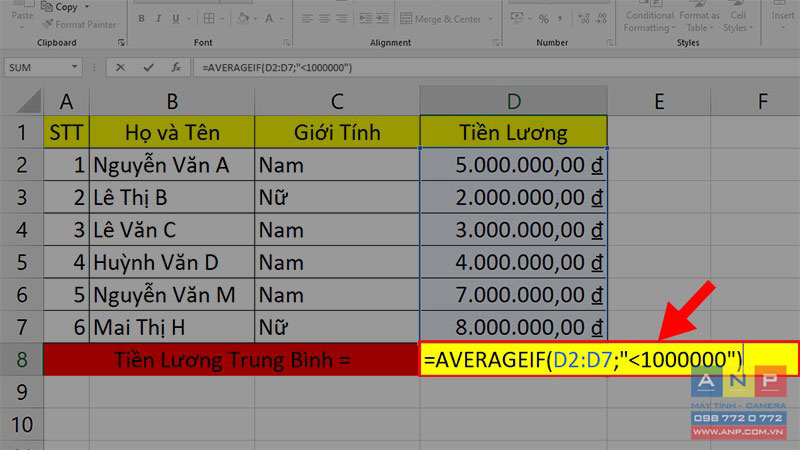Toggle Bold formatting in Font group

point(141,19)
